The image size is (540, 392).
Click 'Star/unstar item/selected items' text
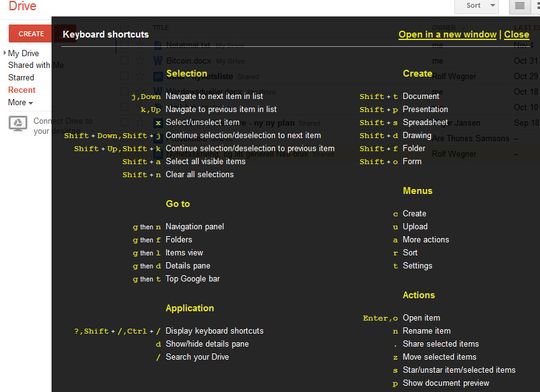tap(459, 370)
